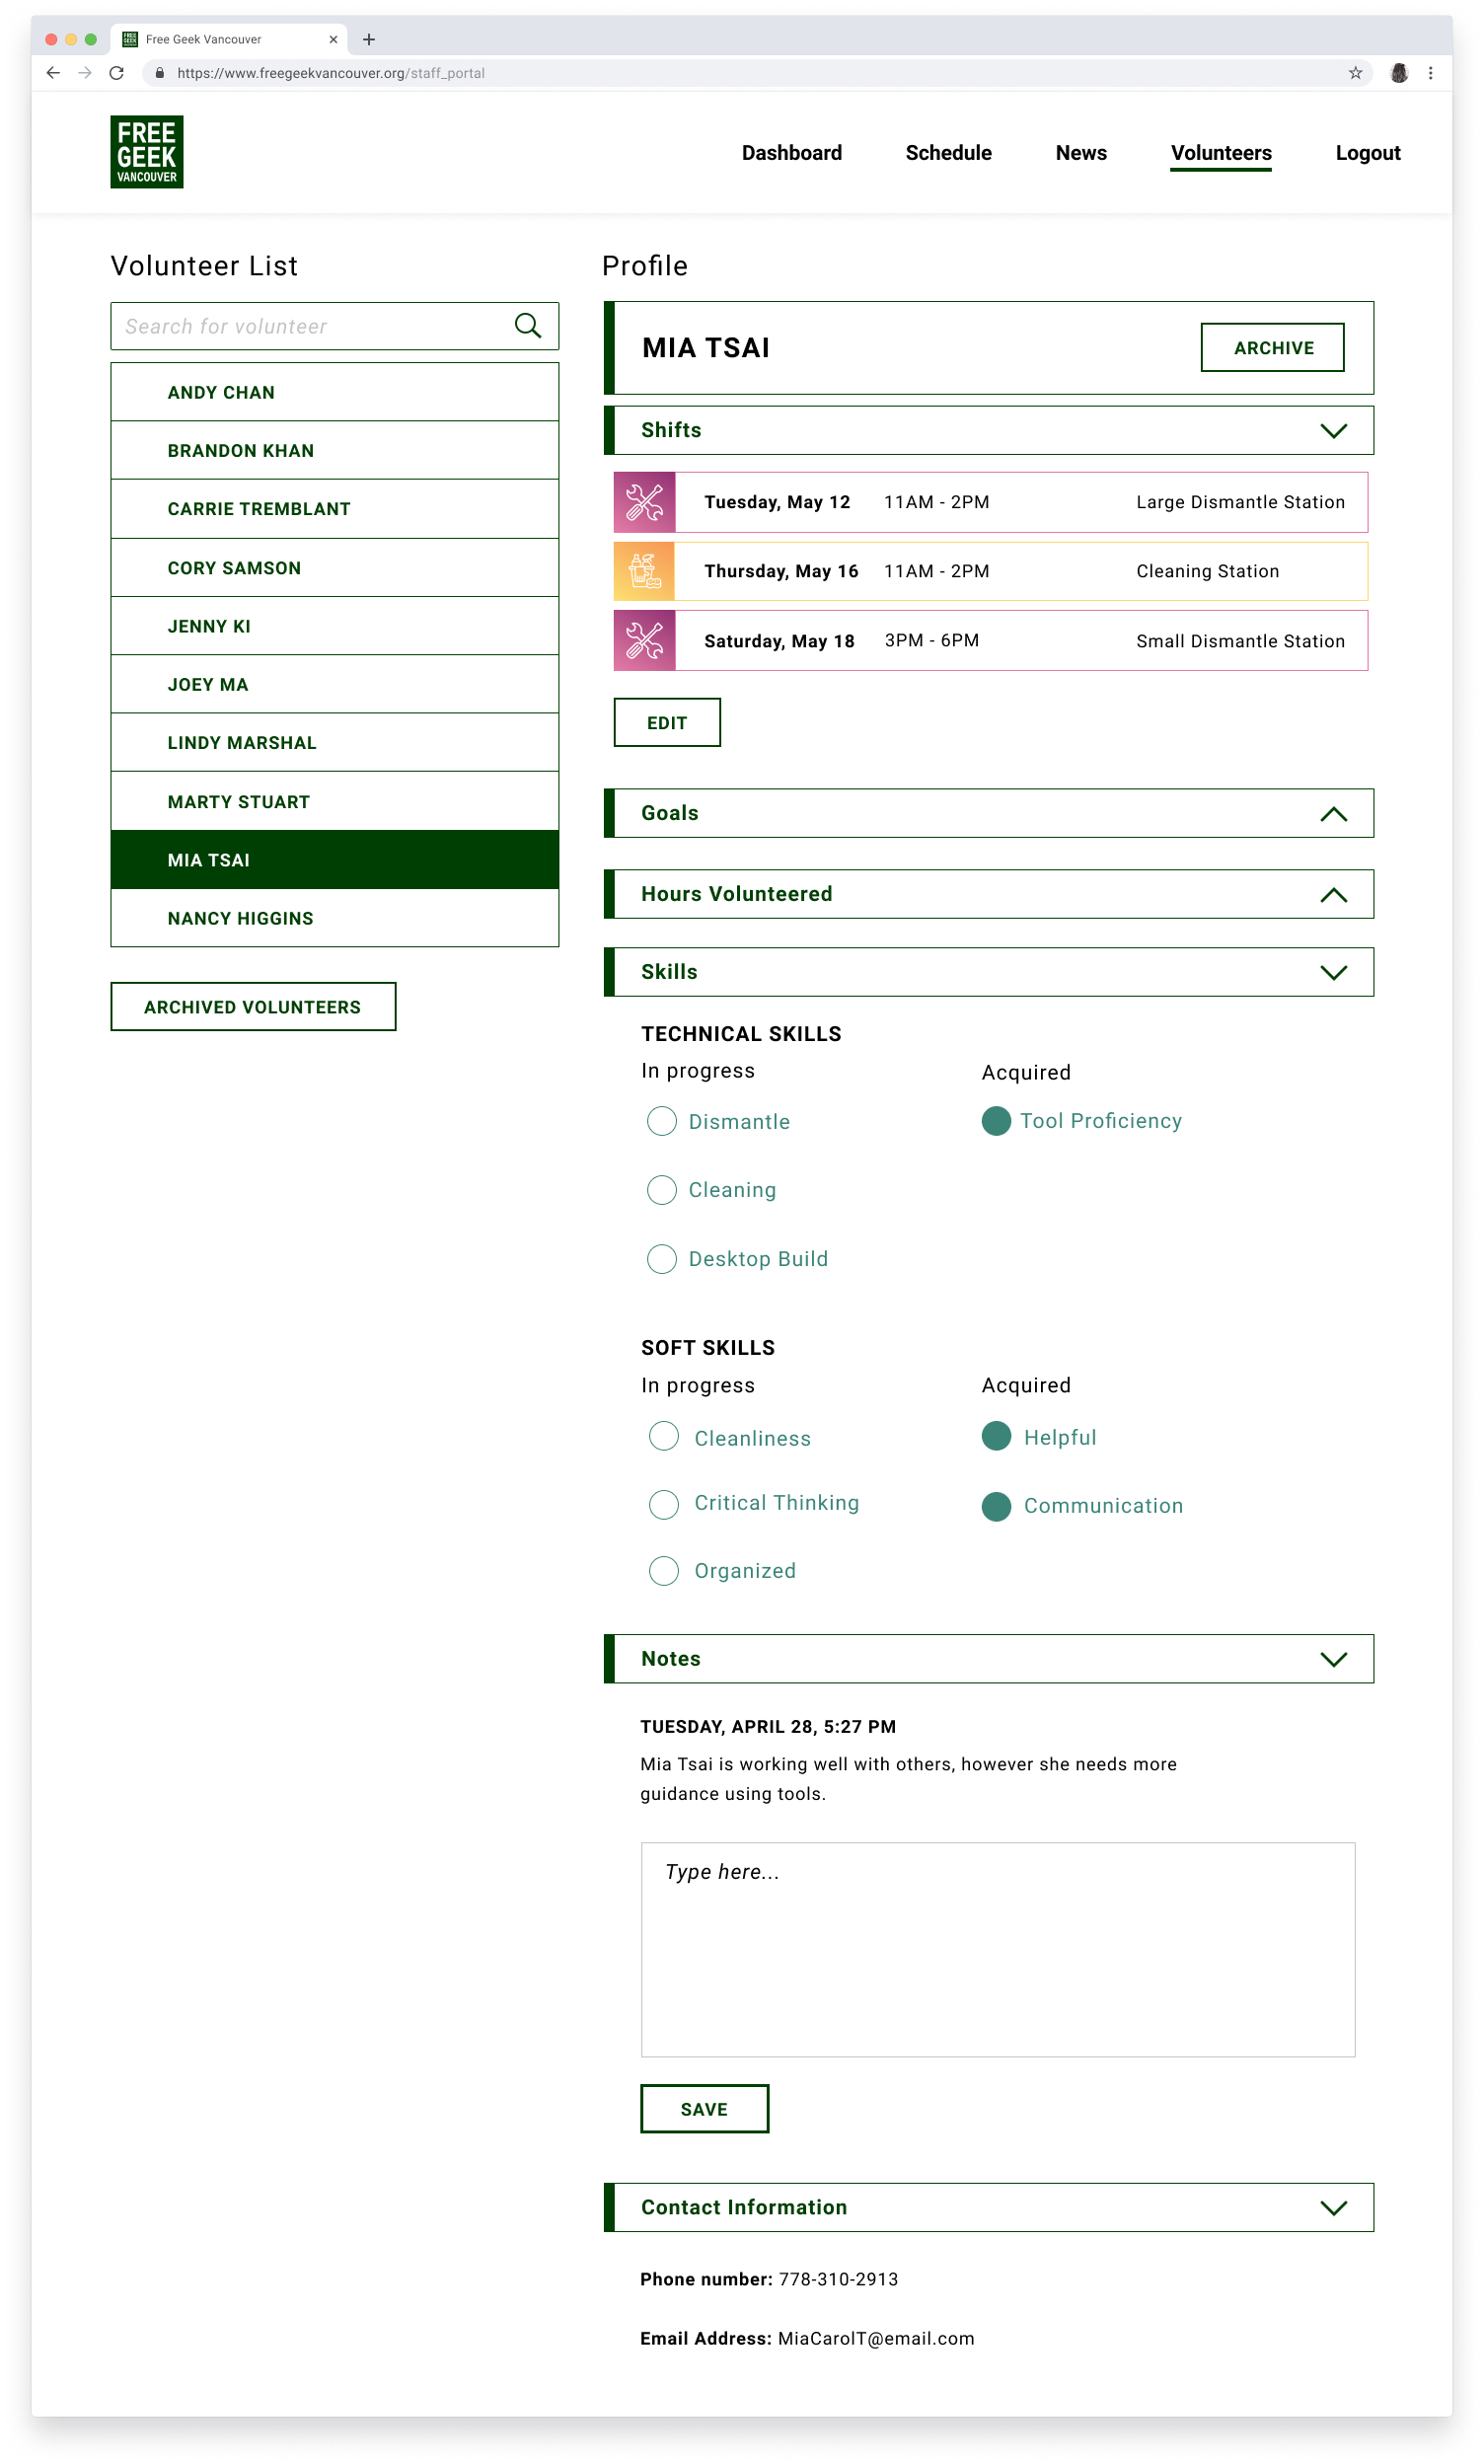Select Brandon Khan in volunteer list

click(335, 451)
